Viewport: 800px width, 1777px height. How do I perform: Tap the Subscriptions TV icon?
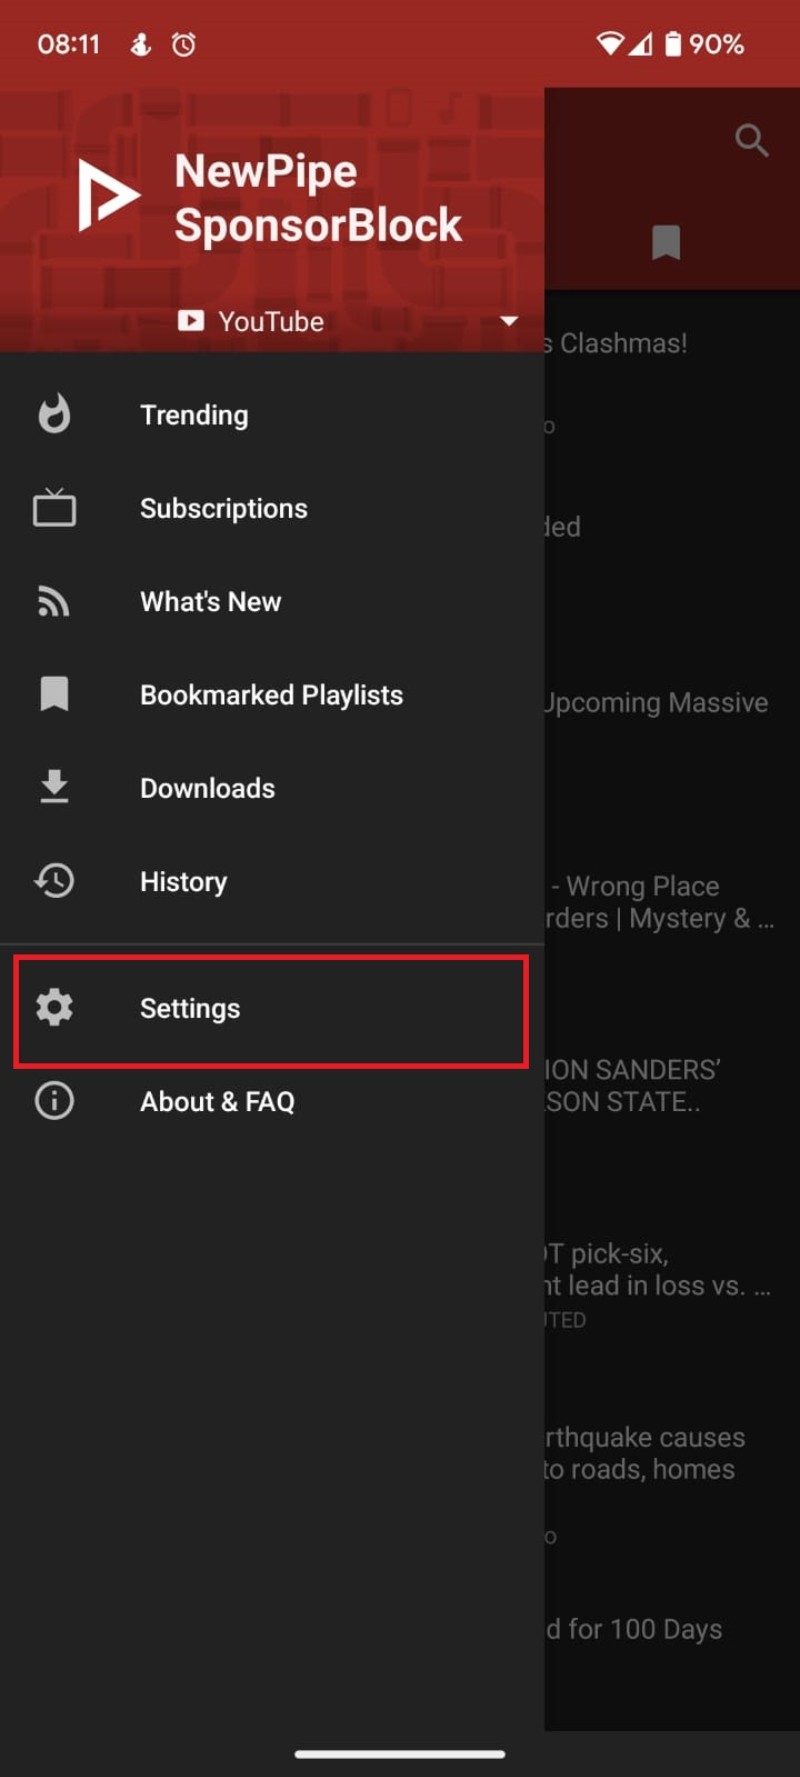coord(54,508)
